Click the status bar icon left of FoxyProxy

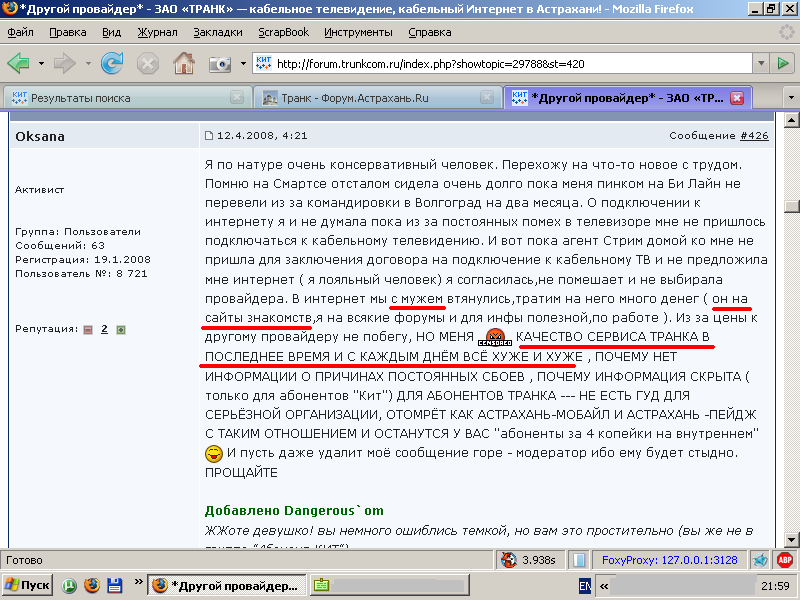click(579, 560)
